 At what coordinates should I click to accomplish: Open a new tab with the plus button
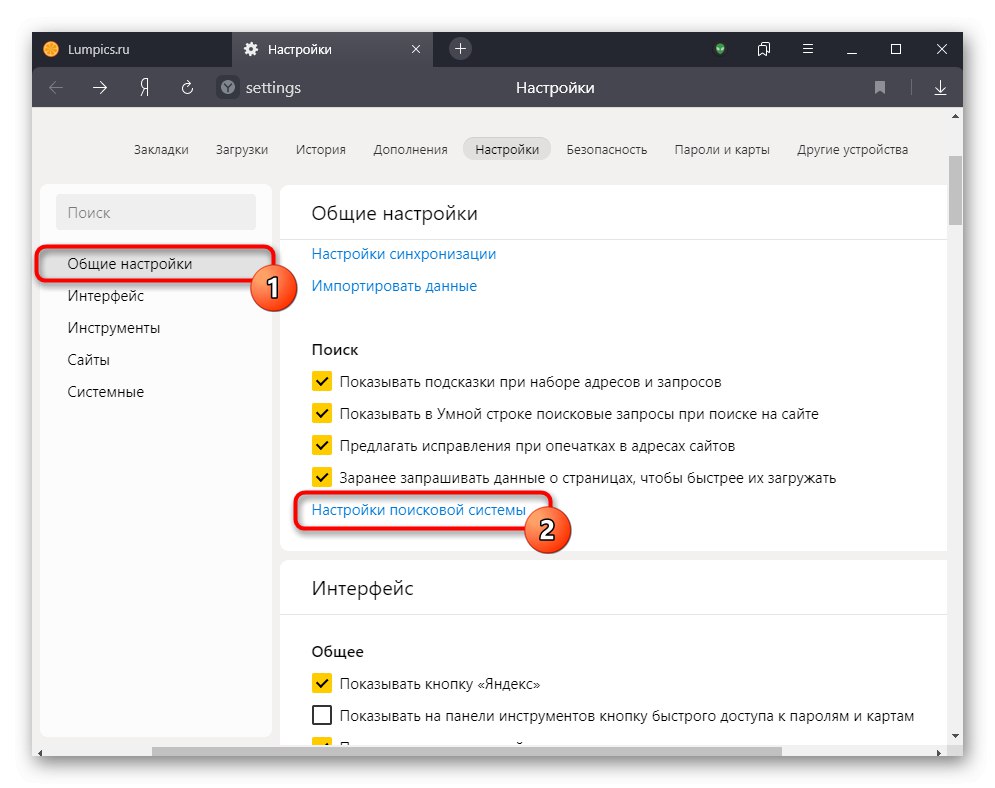click(458, 48)
